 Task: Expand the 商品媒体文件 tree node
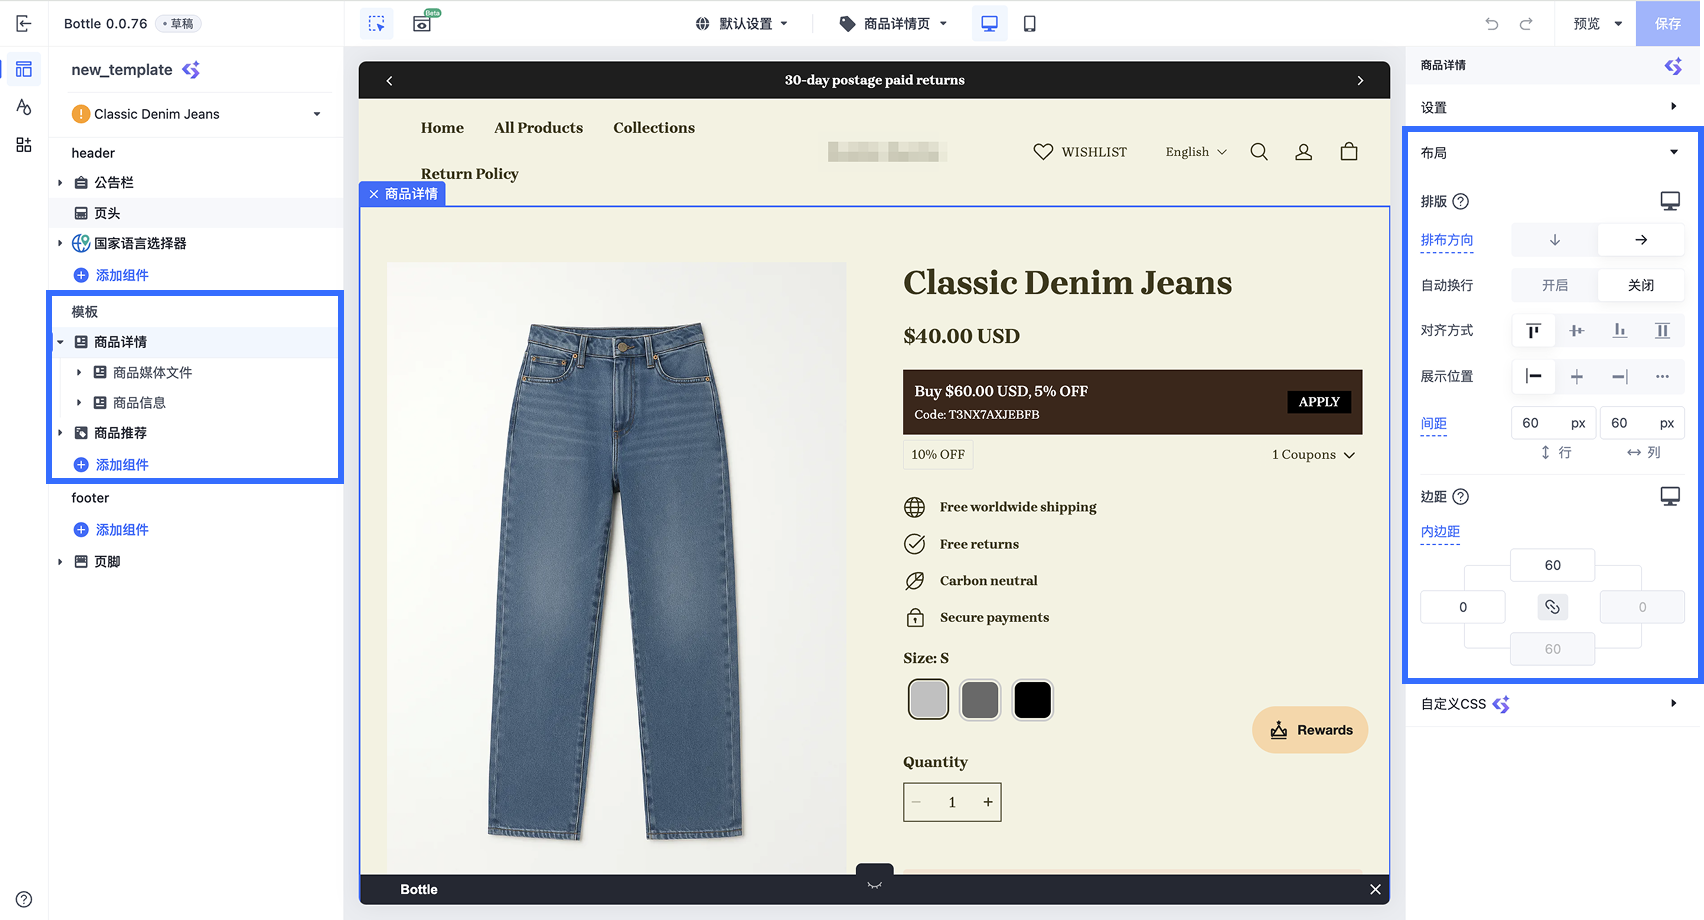point(79,372)
